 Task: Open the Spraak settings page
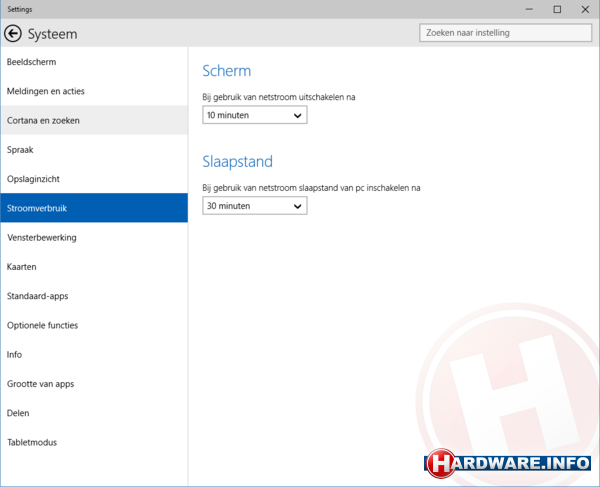coord(20,149)
